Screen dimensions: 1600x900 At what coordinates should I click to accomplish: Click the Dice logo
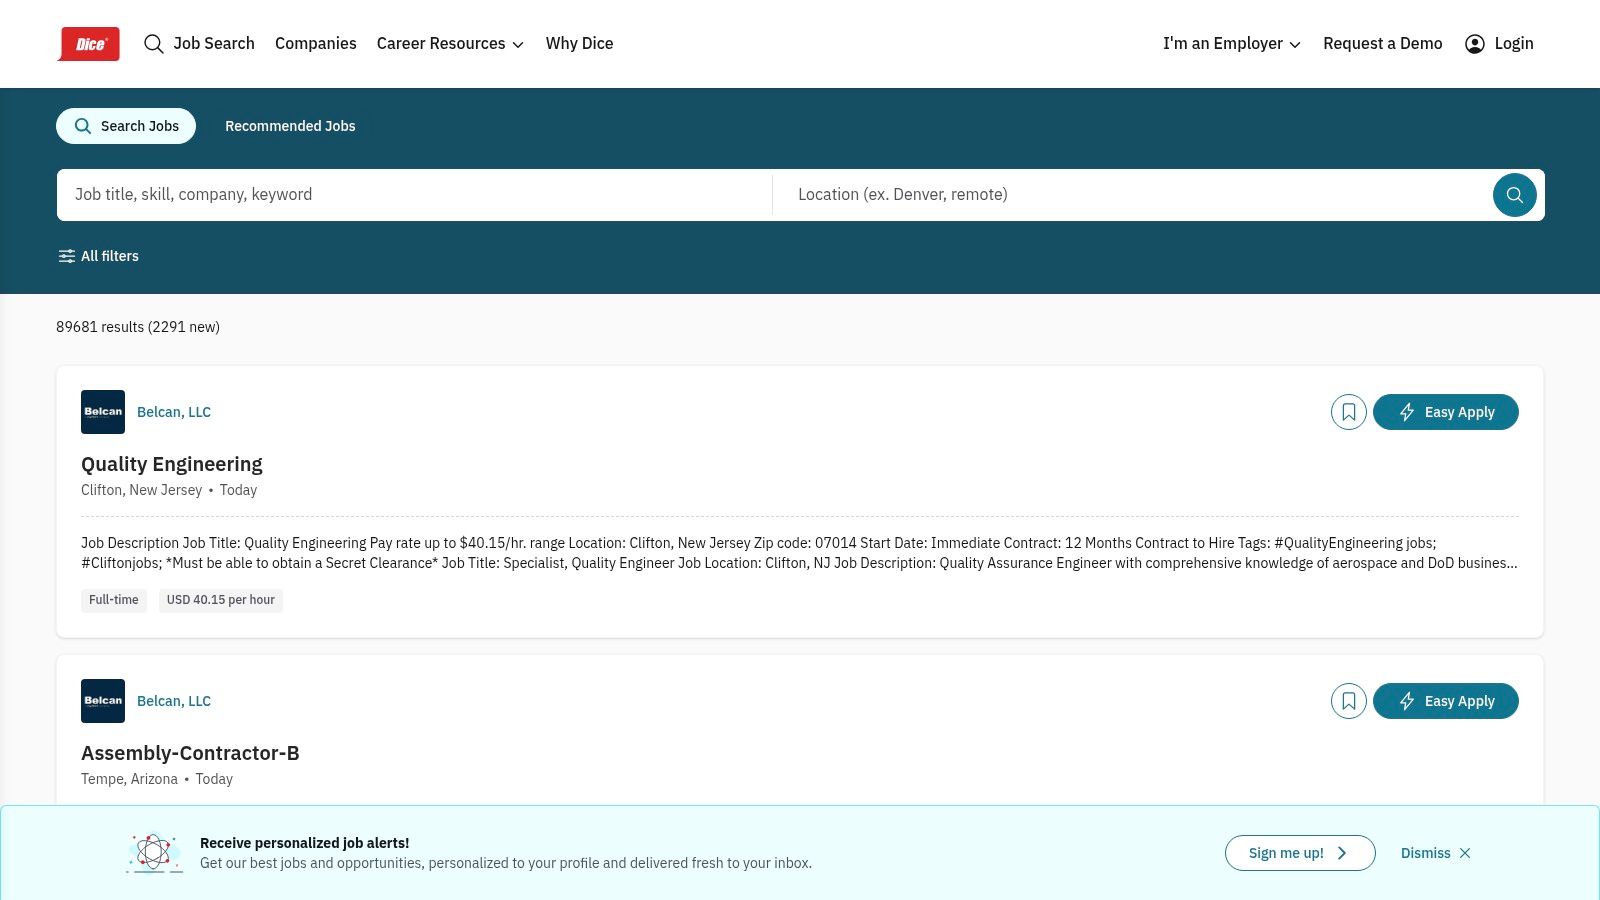[89, 44]
